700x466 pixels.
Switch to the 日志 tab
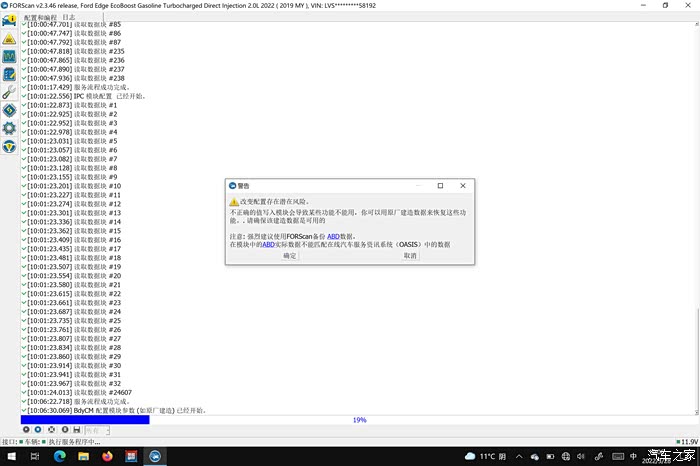(68, 17)
